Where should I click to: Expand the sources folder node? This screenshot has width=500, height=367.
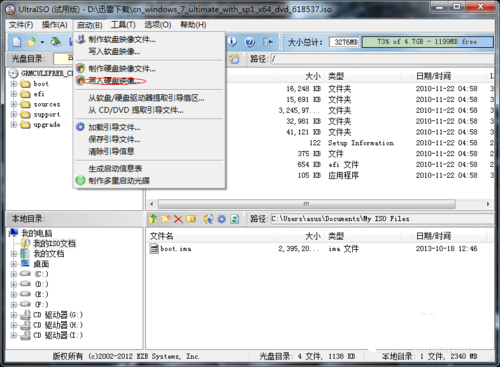point(14,104)
